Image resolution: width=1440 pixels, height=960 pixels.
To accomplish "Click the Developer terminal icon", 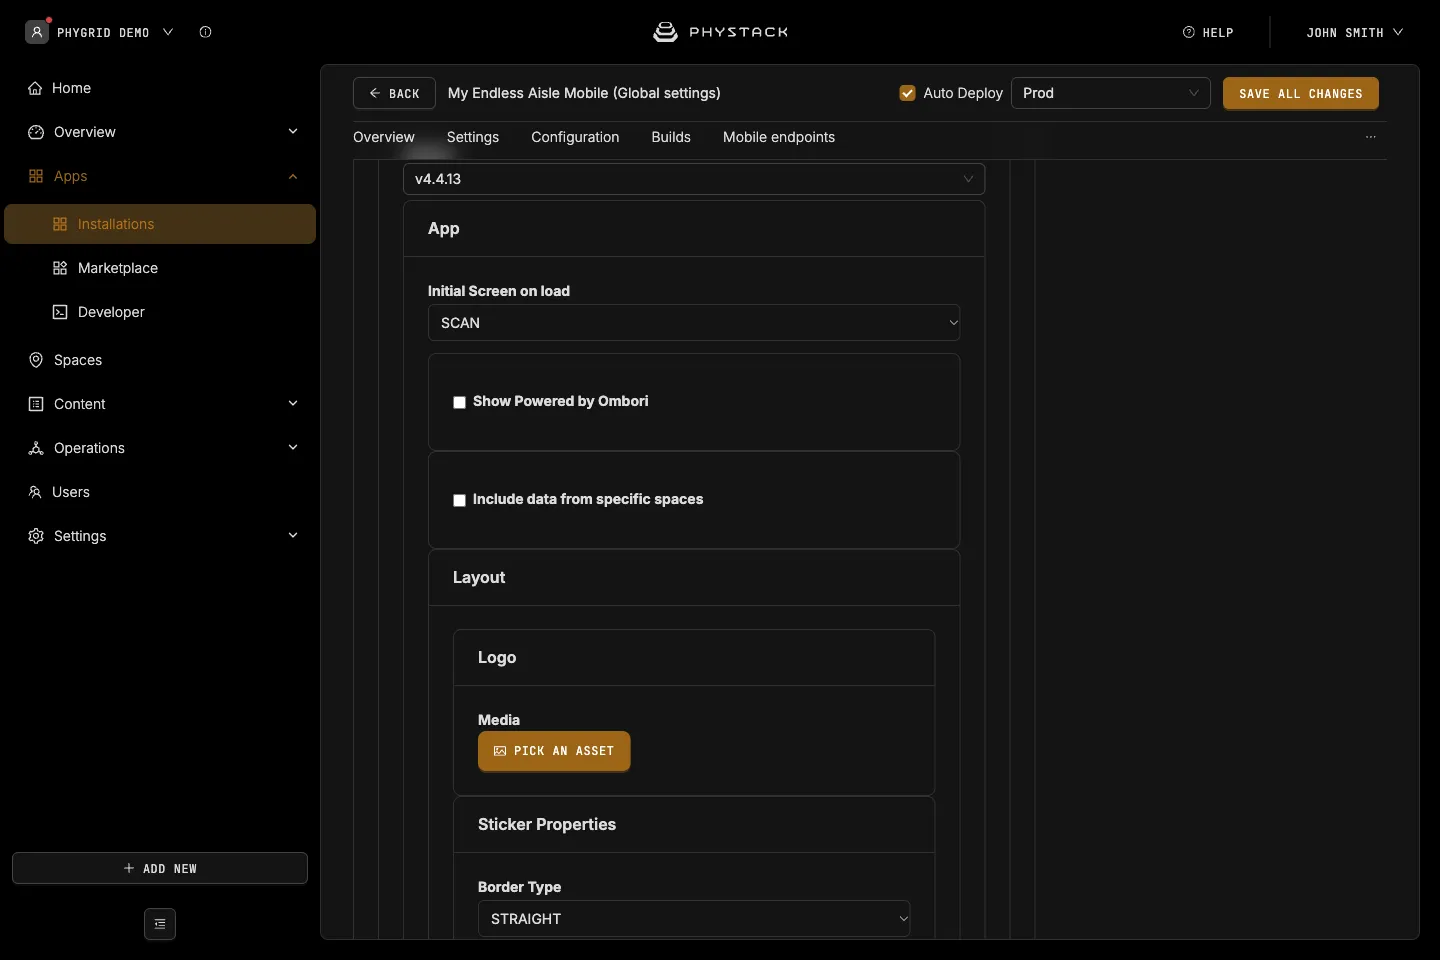I will (x=60, y=312).
